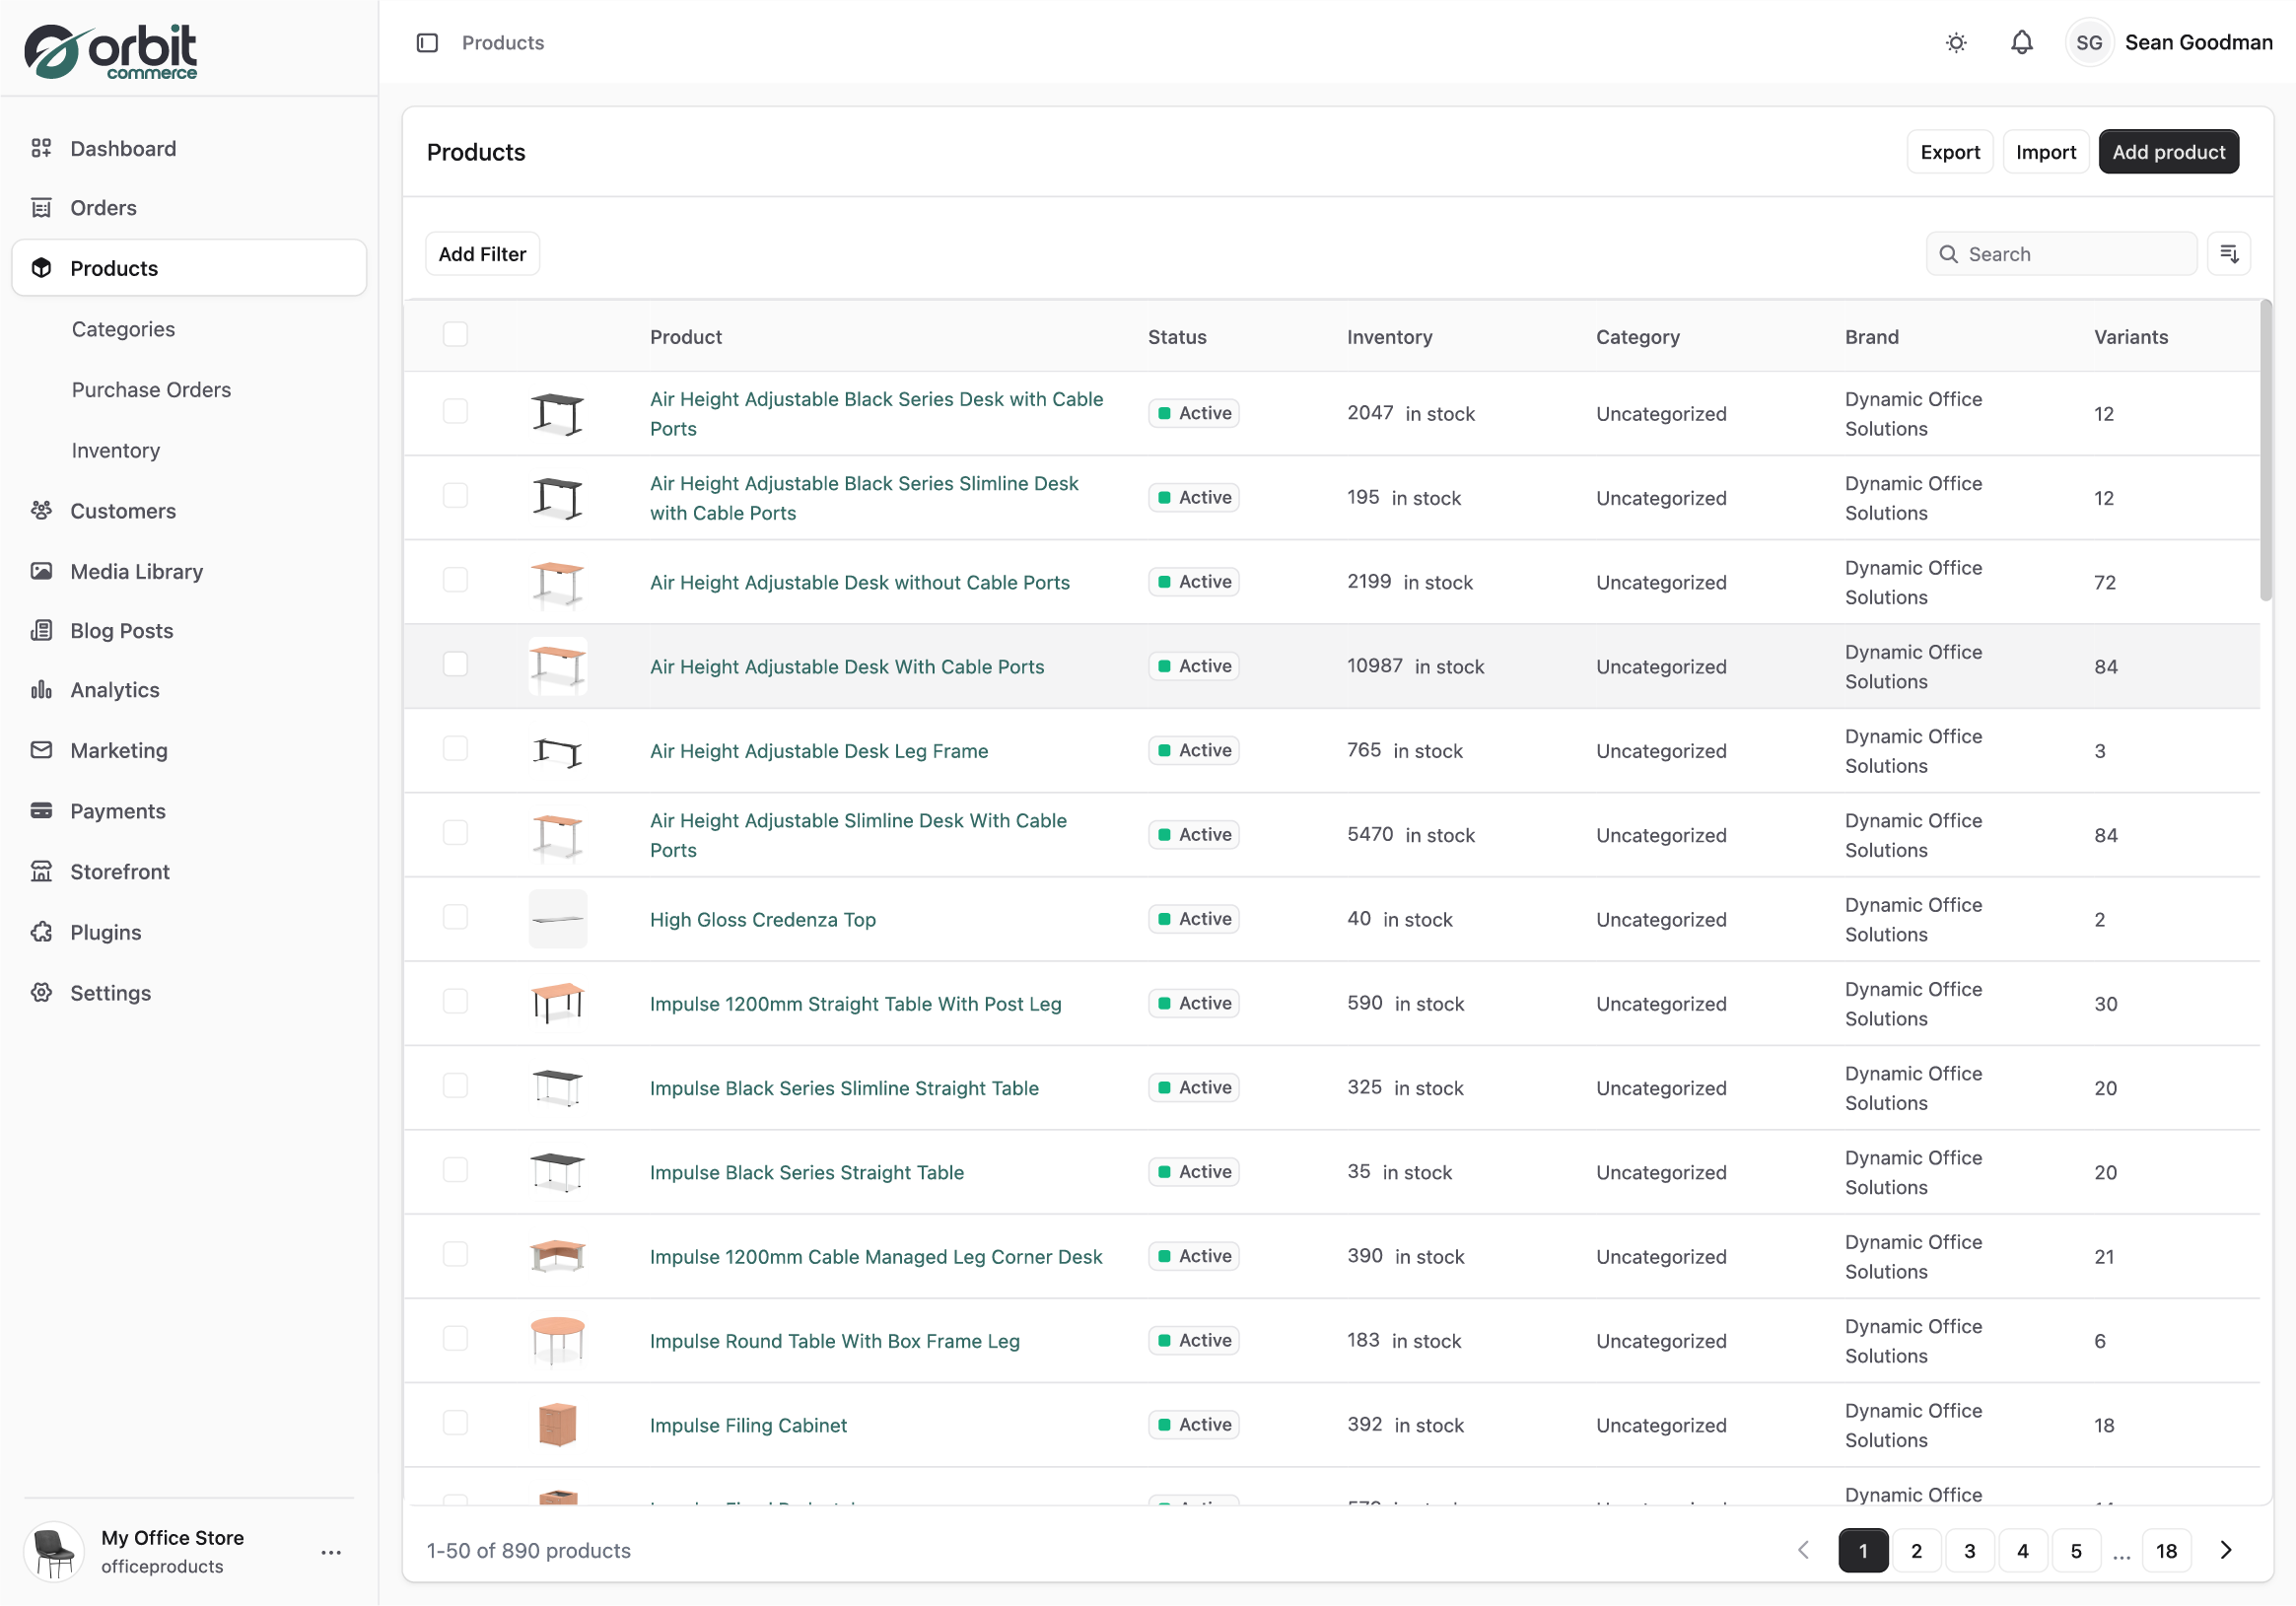Open Purchase Orders submenu item
This screenshot has height=1606, width=2296.
pyautogui.click(x=151, y=390)
